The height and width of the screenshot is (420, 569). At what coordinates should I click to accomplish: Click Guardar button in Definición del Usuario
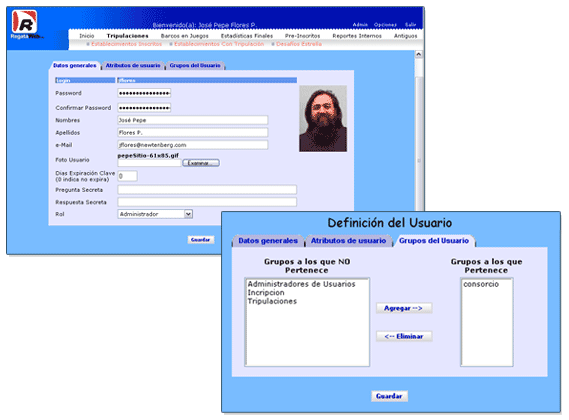389,396
